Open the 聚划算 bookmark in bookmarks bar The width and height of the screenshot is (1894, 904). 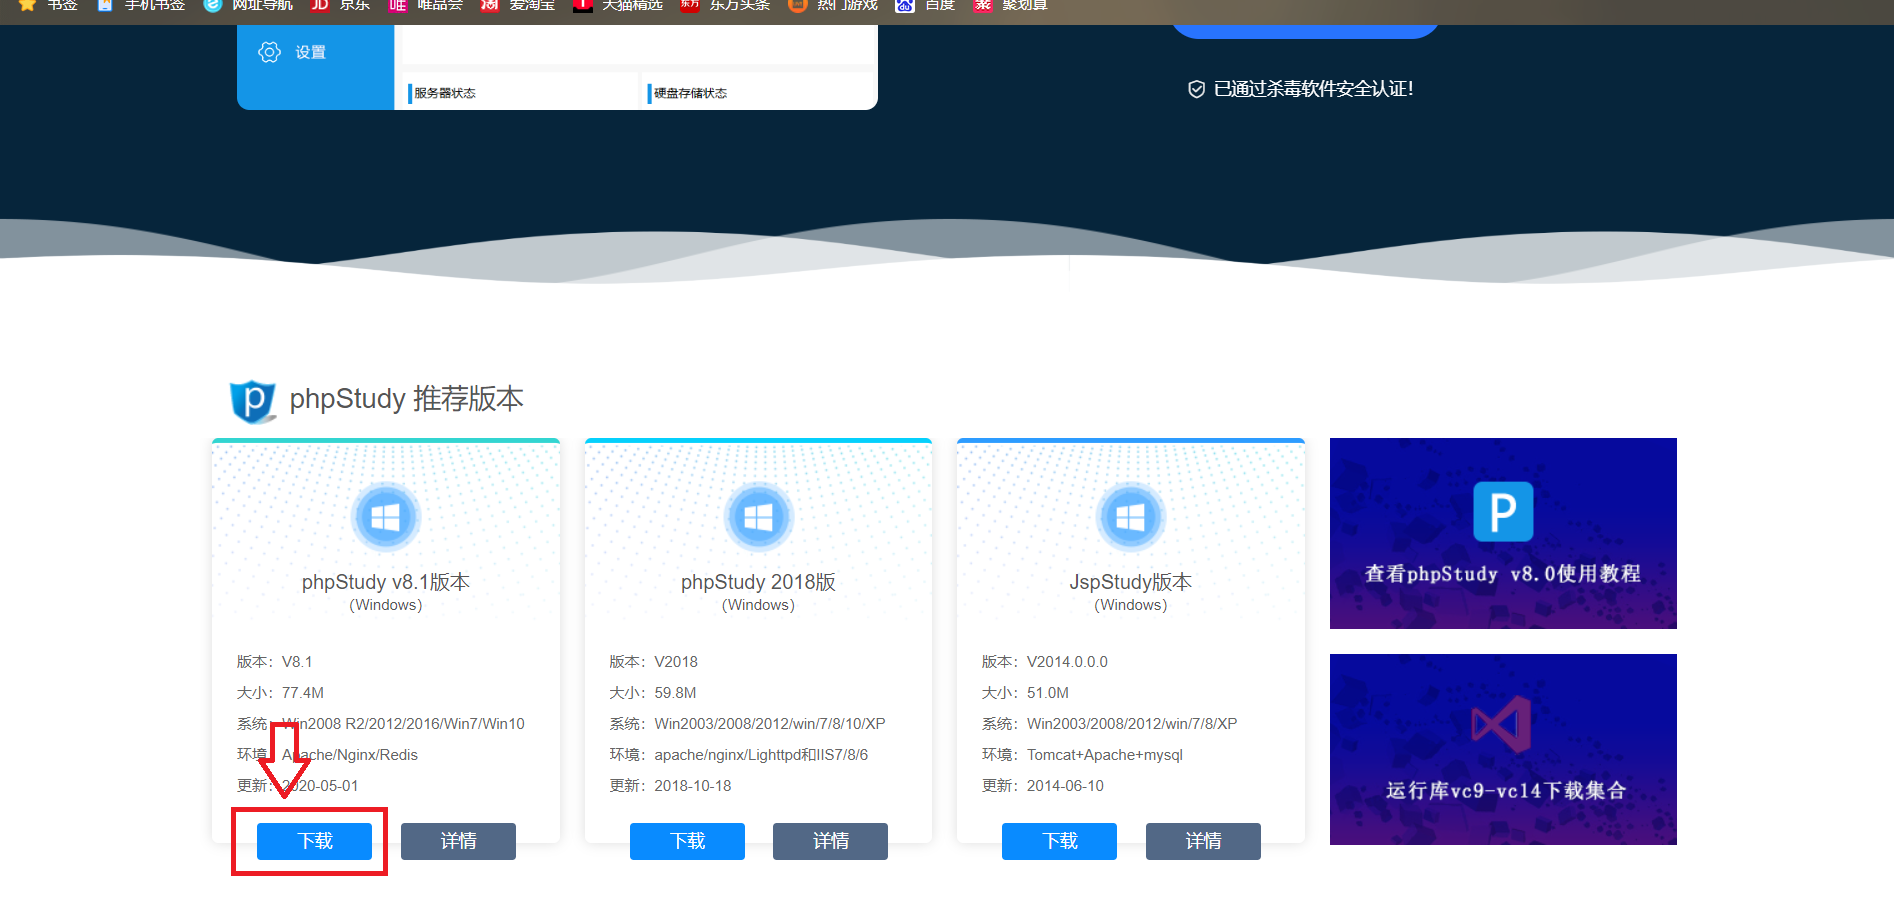click(1011, 5)
